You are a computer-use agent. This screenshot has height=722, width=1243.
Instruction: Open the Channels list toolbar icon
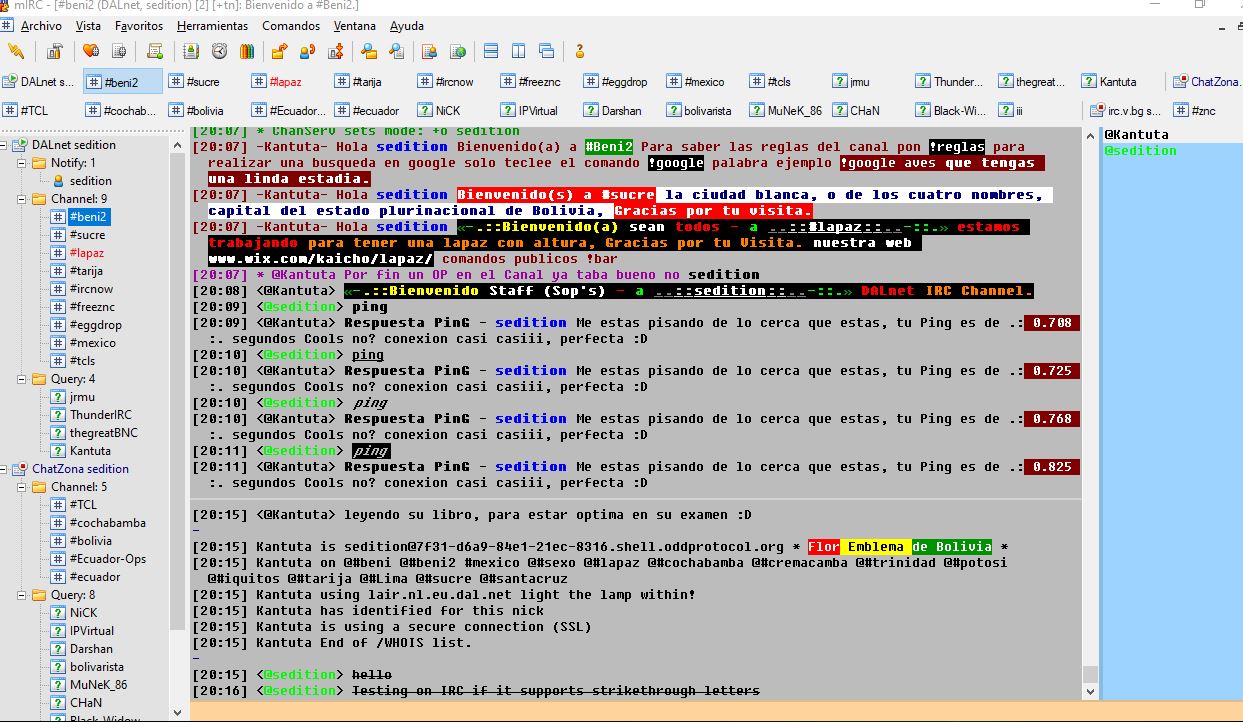click(x=119, y=51)
